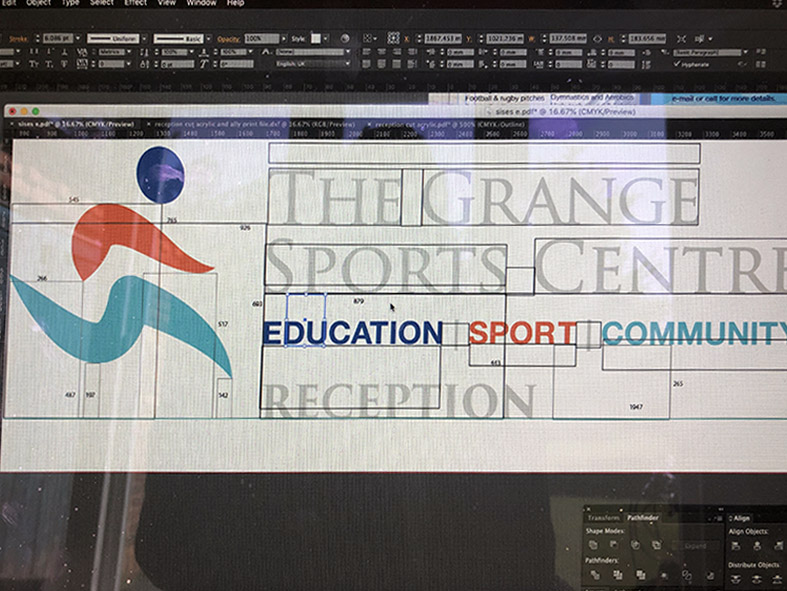Click the blue EDUCATION text on artboard
Viewport: 787px width, 591px height.
pos(352,333)
